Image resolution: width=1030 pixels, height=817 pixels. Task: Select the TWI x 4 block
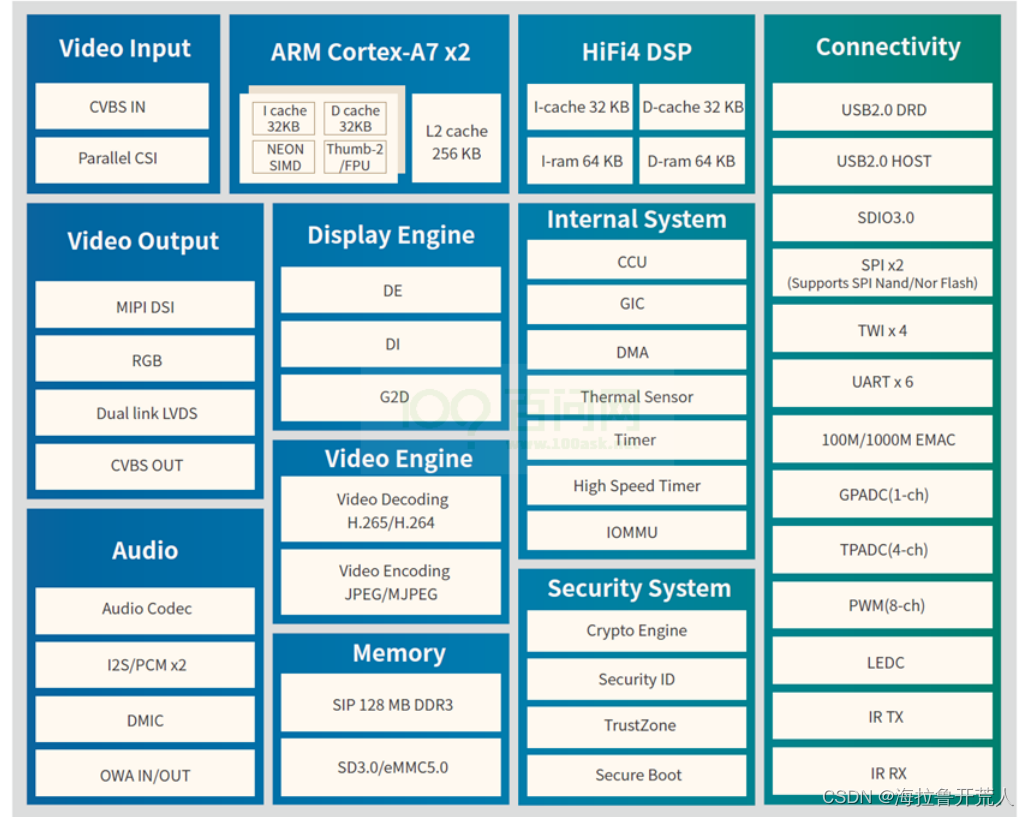click(x=883, y=329)
